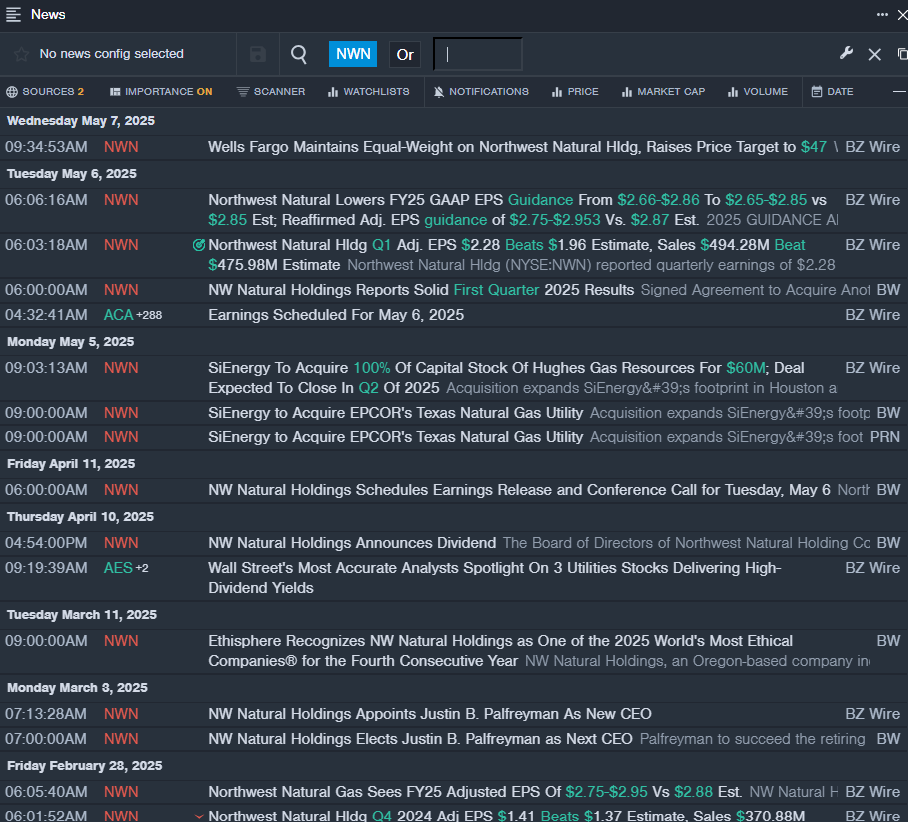Click the pop-out window icon
This screenshot has width=908, height=822.
pos(902,54)
